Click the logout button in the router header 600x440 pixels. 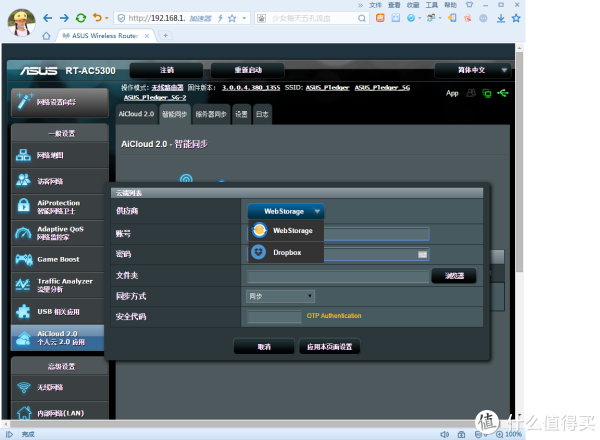166,70
